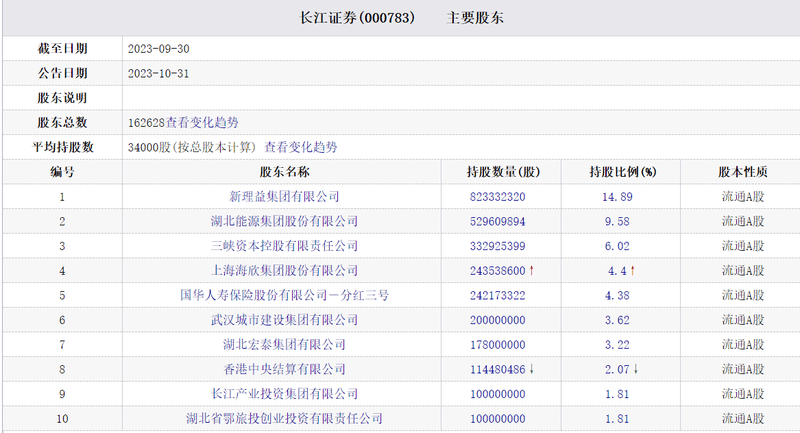Screen dimensions: 800x433
Task: Click shareholding value 332925399
Action: 497,246
